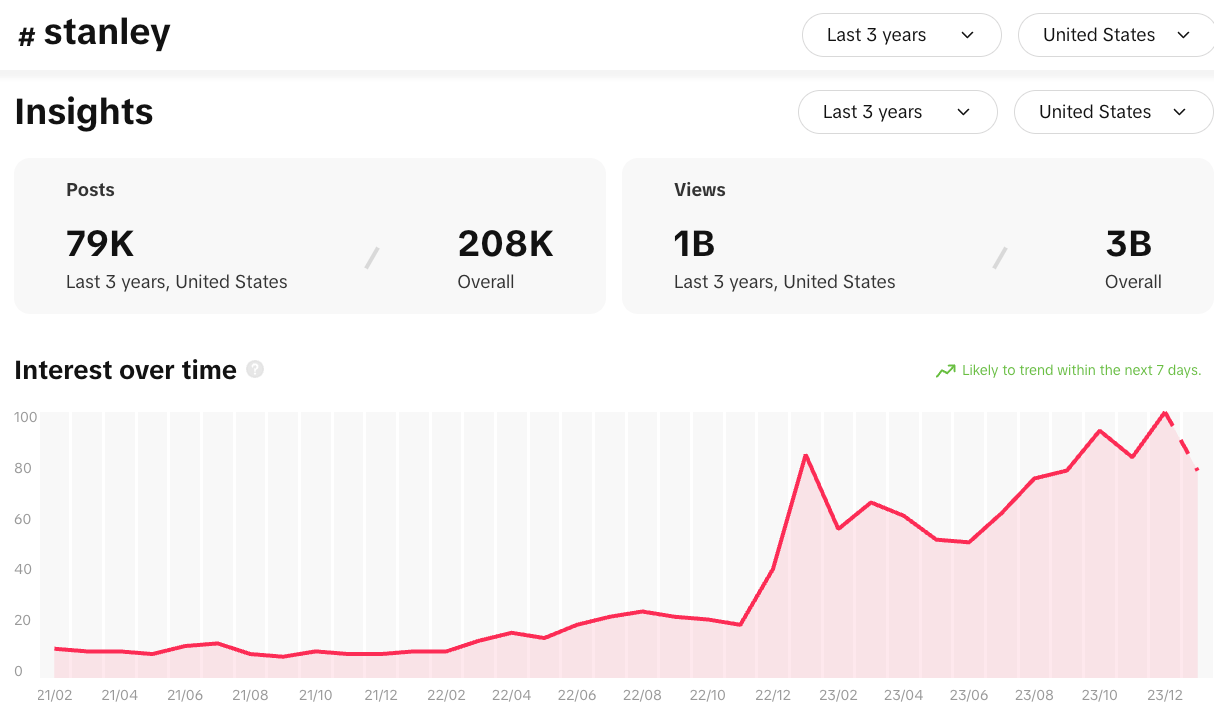Open Insights United States region dropdown
The image size is (1214, 723).
click(x=1113, y=112)
